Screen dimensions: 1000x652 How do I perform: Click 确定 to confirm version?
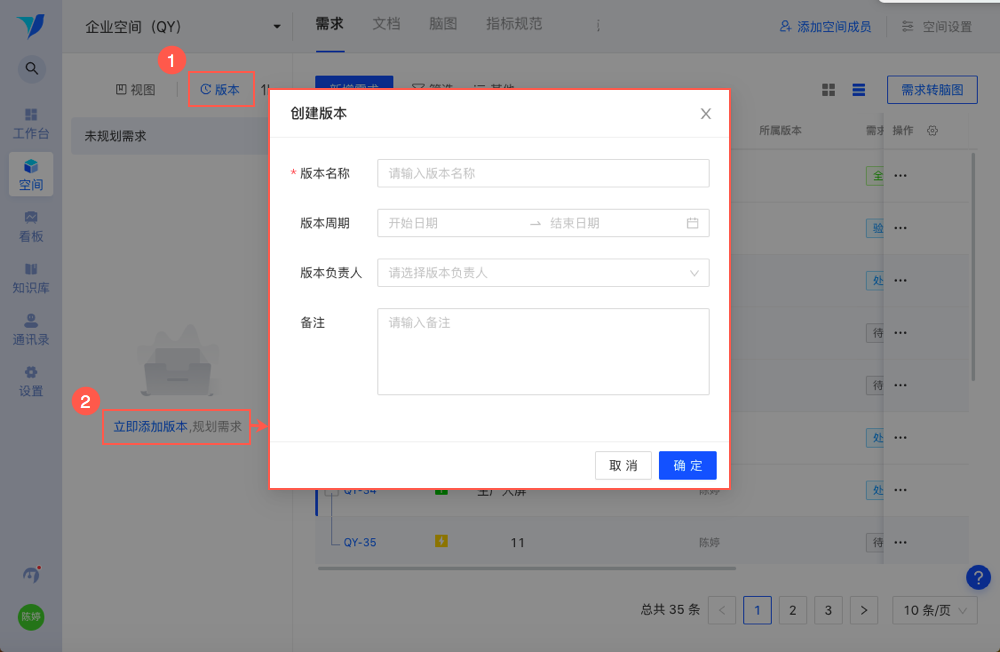pyautogui.click(x=688, y=465)
